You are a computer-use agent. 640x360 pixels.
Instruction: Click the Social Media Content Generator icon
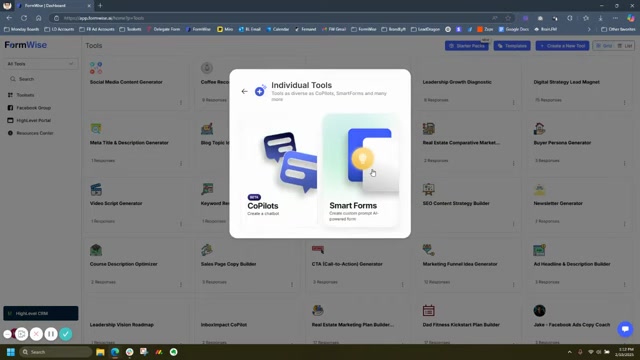[96, 68]
